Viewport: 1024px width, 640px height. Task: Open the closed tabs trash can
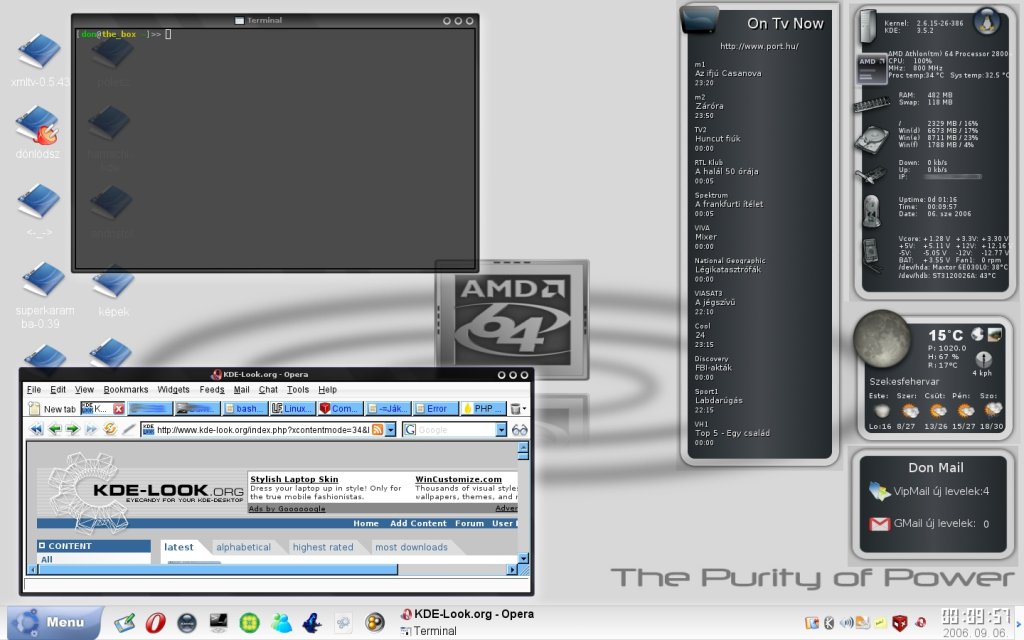515,409
